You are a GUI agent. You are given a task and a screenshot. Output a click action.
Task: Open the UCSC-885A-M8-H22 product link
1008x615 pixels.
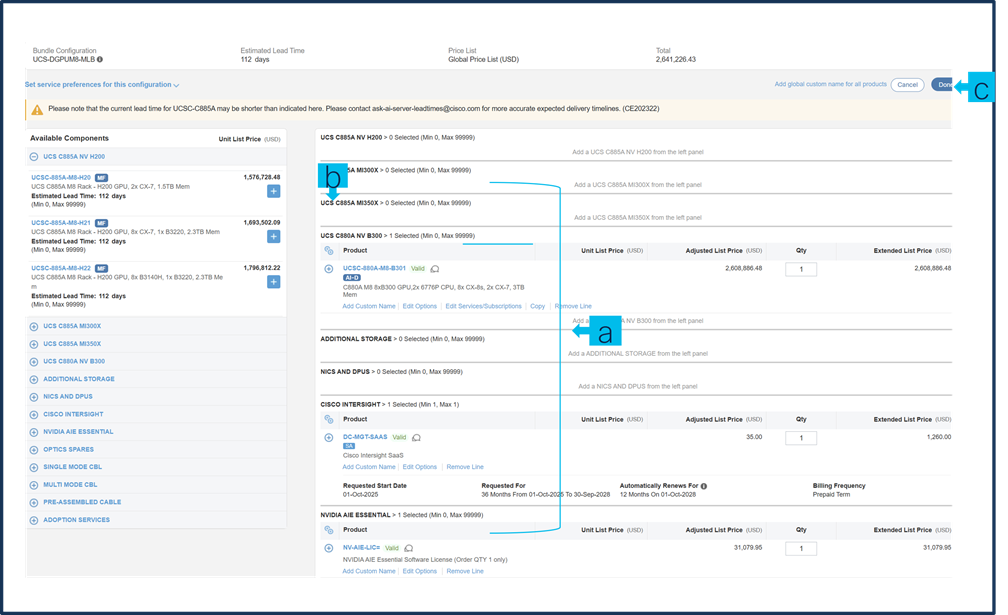click(x=61, y=268)
